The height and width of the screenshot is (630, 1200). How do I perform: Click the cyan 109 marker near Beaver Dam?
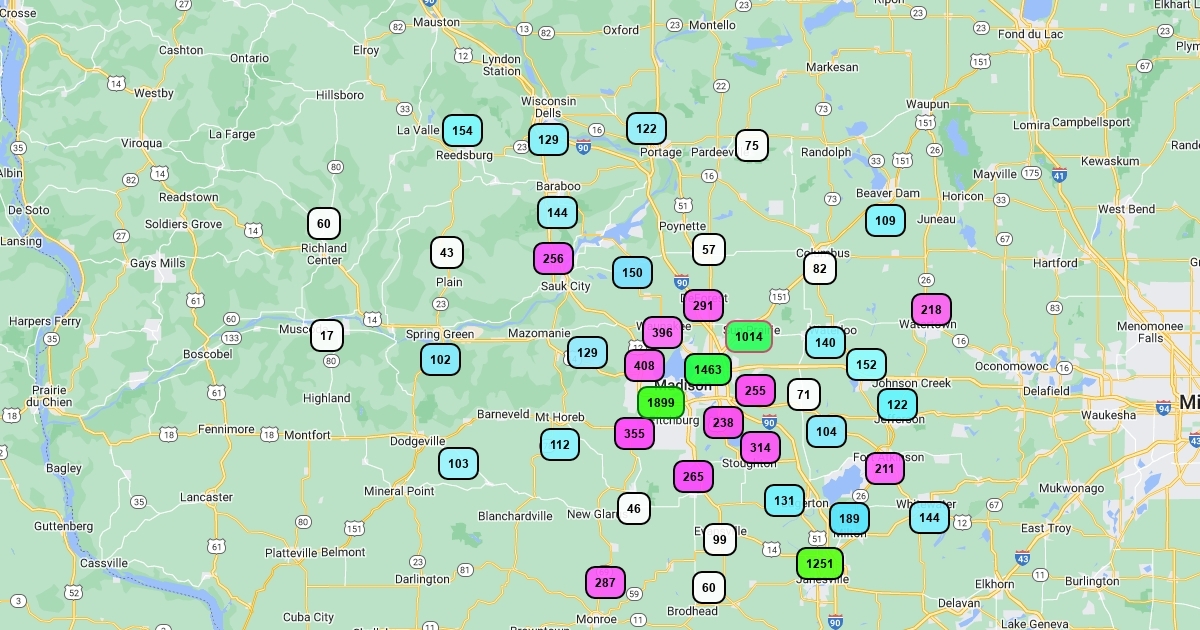pyautogui.click(x=885, y=221)
